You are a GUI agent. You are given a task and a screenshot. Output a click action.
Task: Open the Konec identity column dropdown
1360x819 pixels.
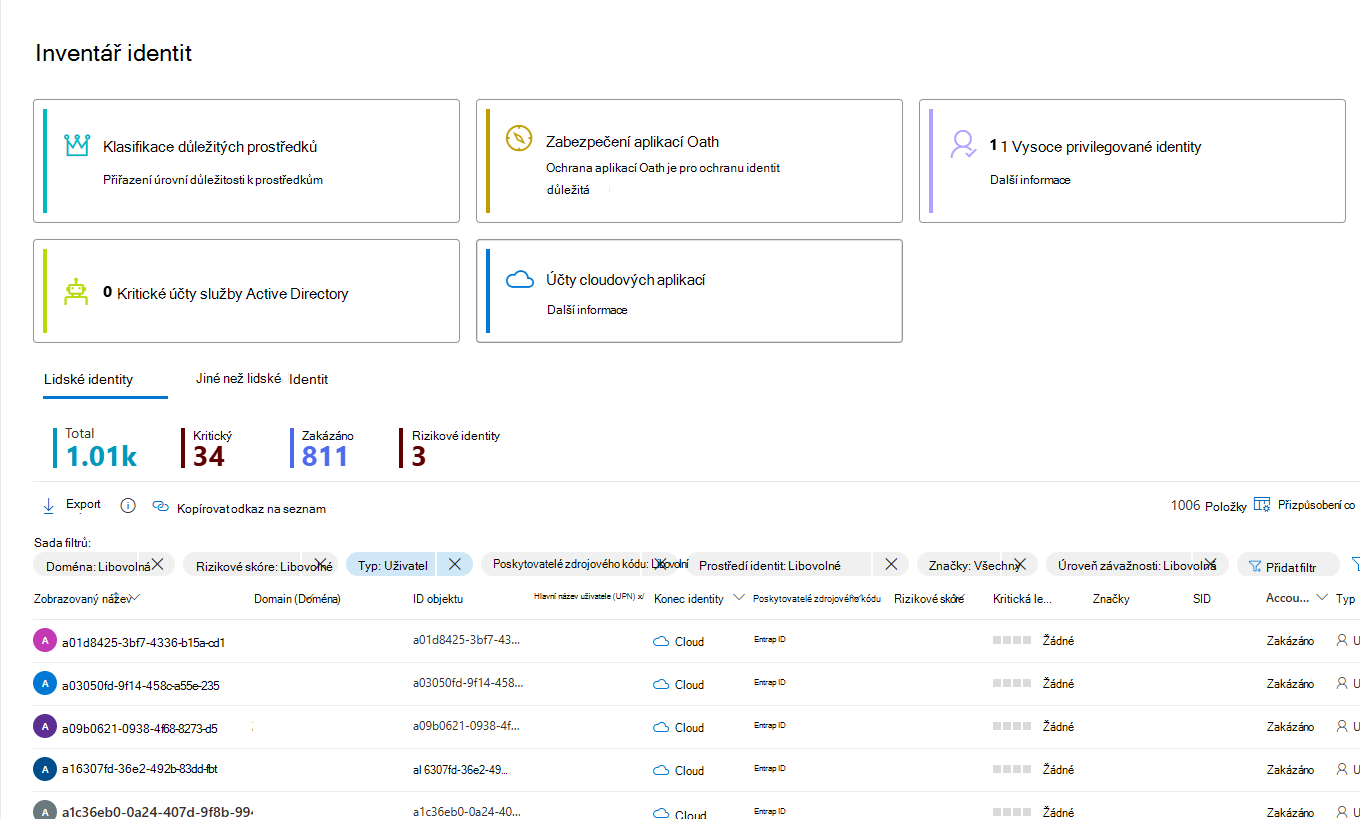739,598
